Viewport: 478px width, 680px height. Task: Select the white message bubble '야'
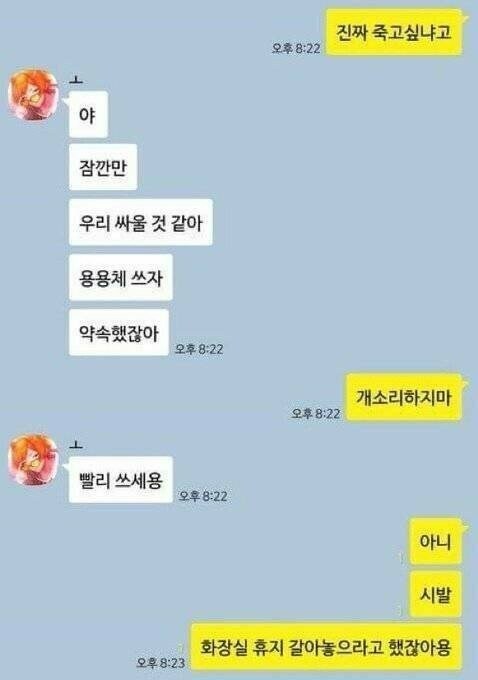click(88, 114)
